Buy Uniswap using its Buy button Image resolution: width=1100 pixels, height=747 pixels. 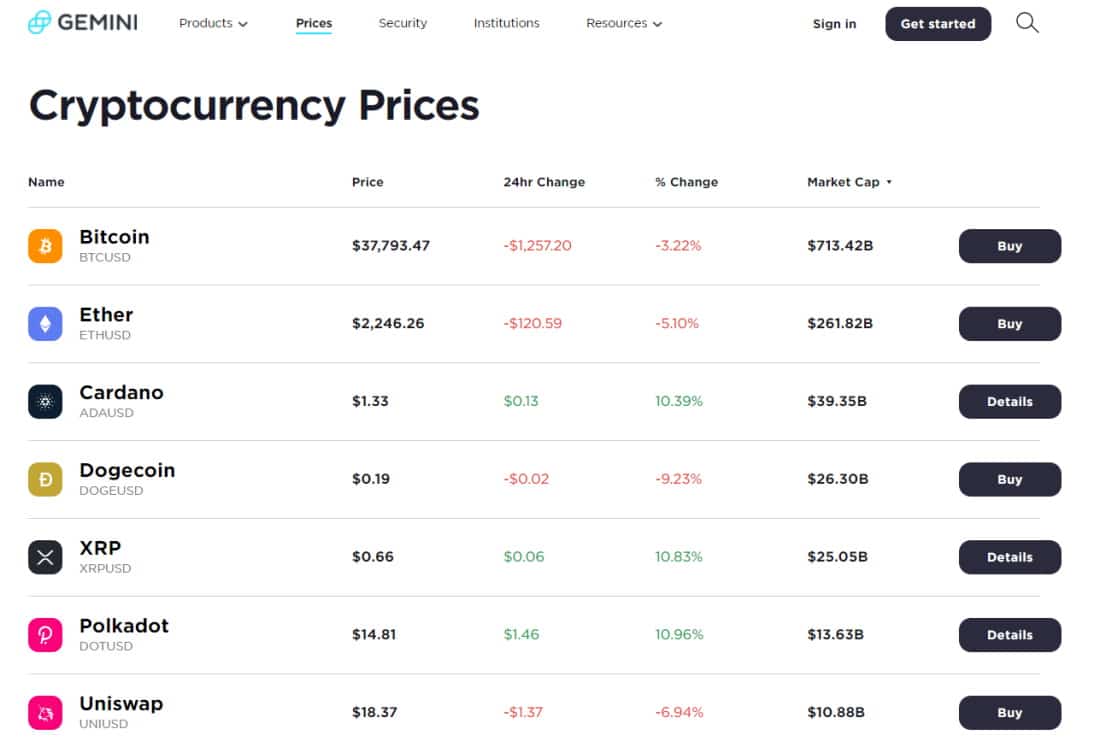coord(1010,713)
